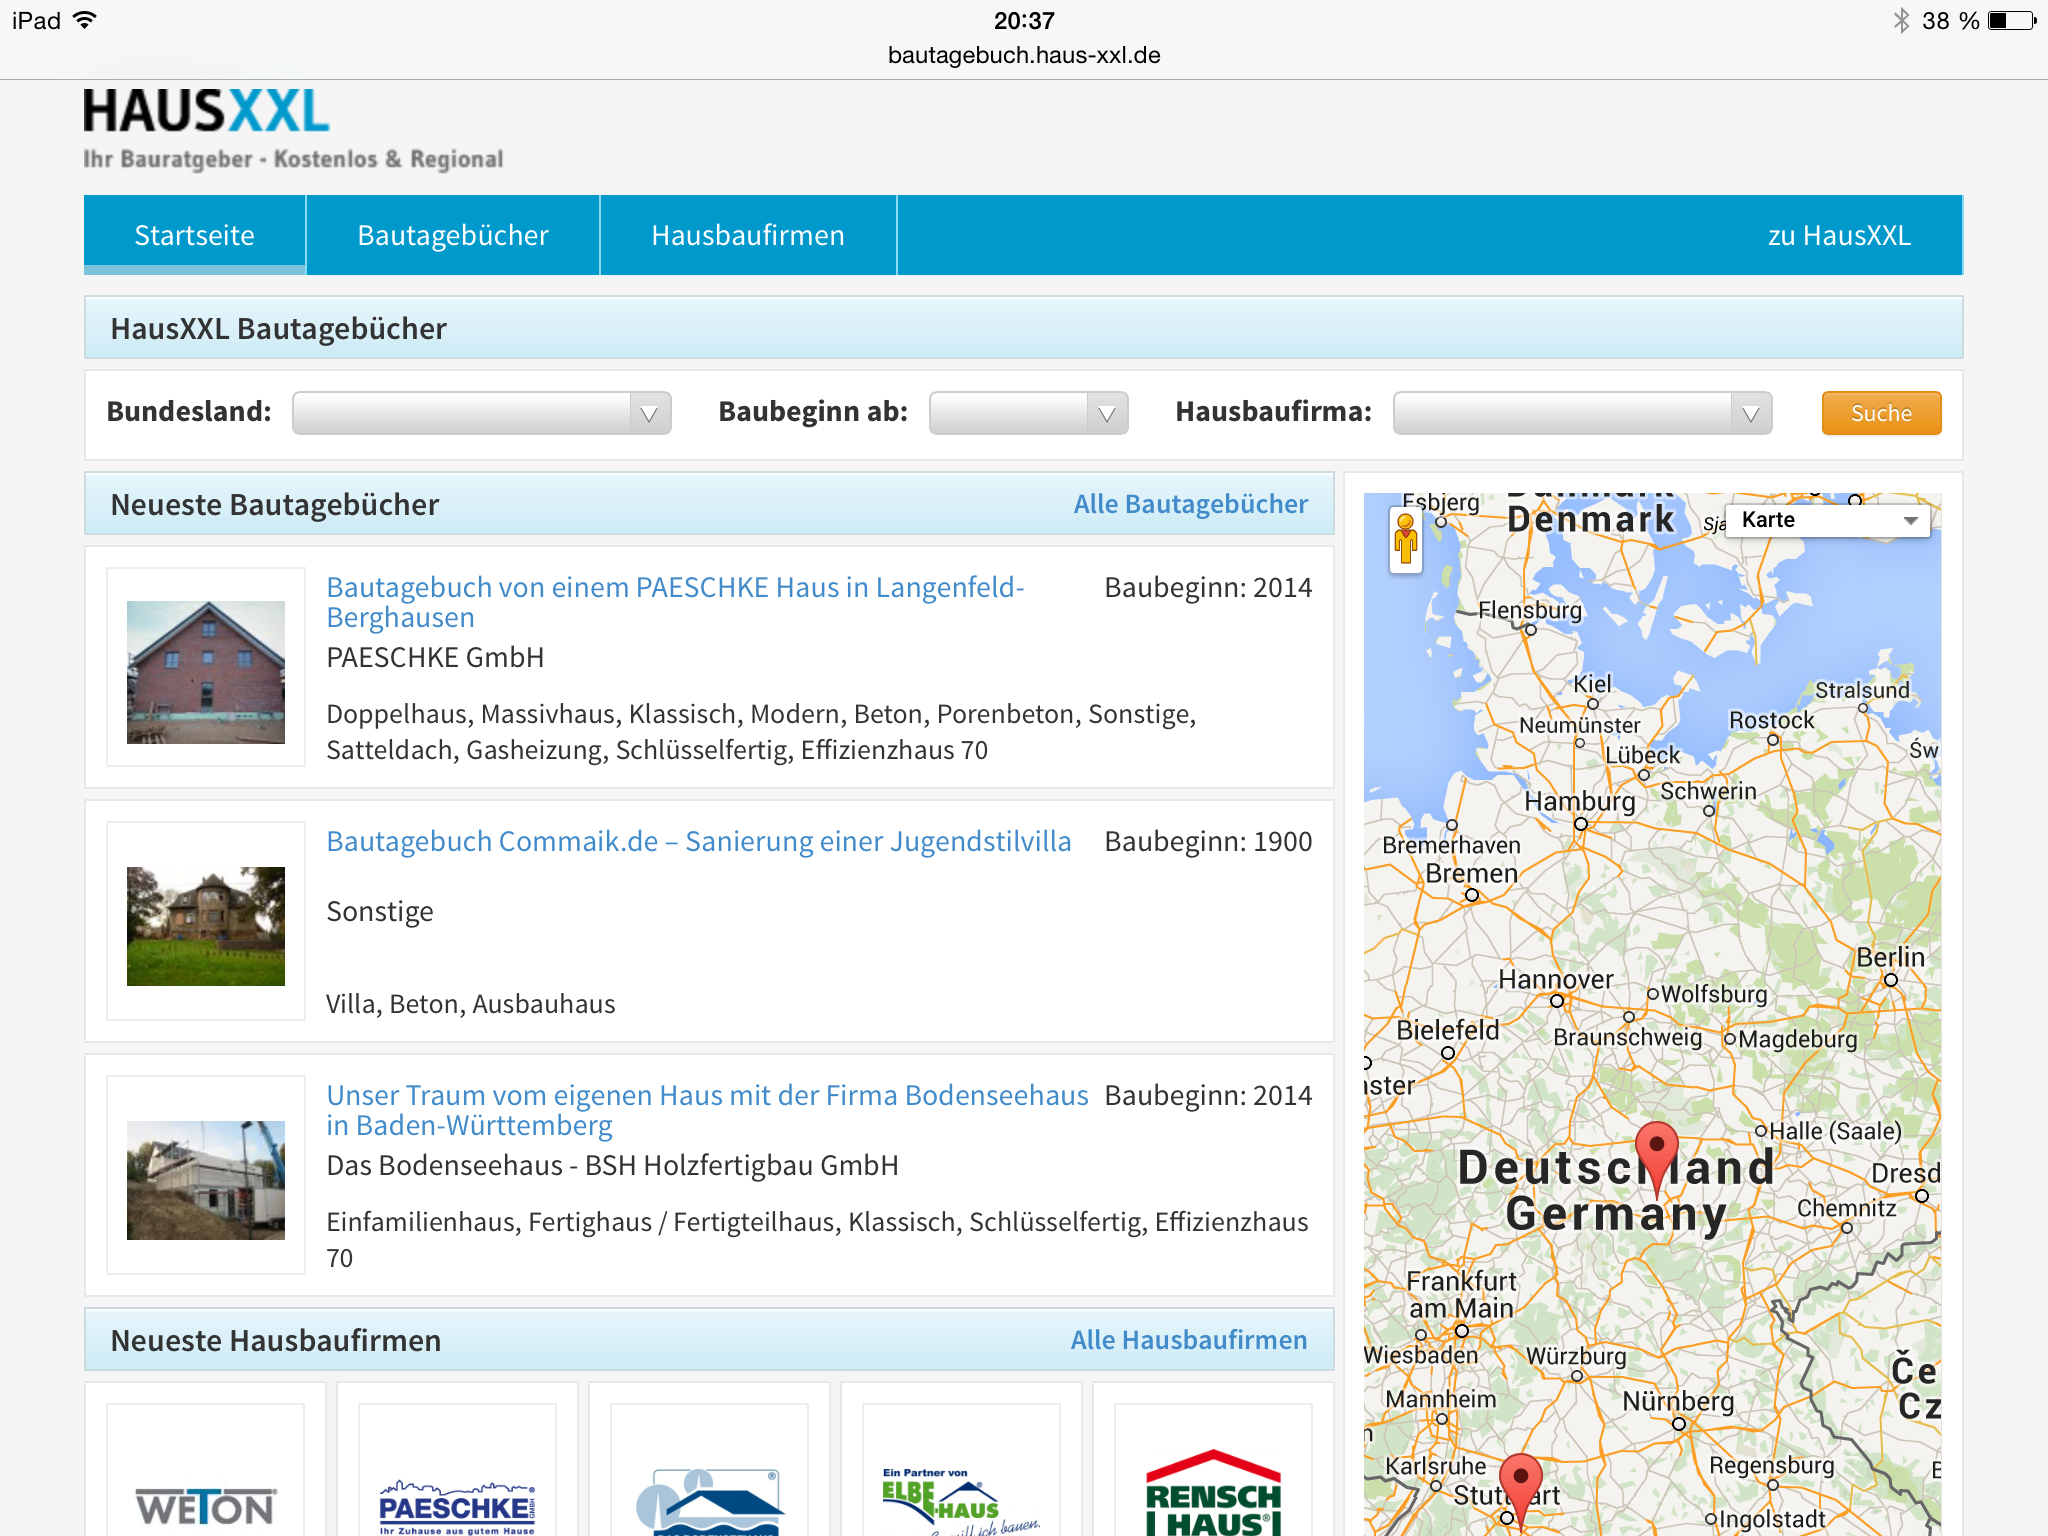Click the HausXXL logo
This screenshot has height=1536, width=2048.
coord(207,112)
